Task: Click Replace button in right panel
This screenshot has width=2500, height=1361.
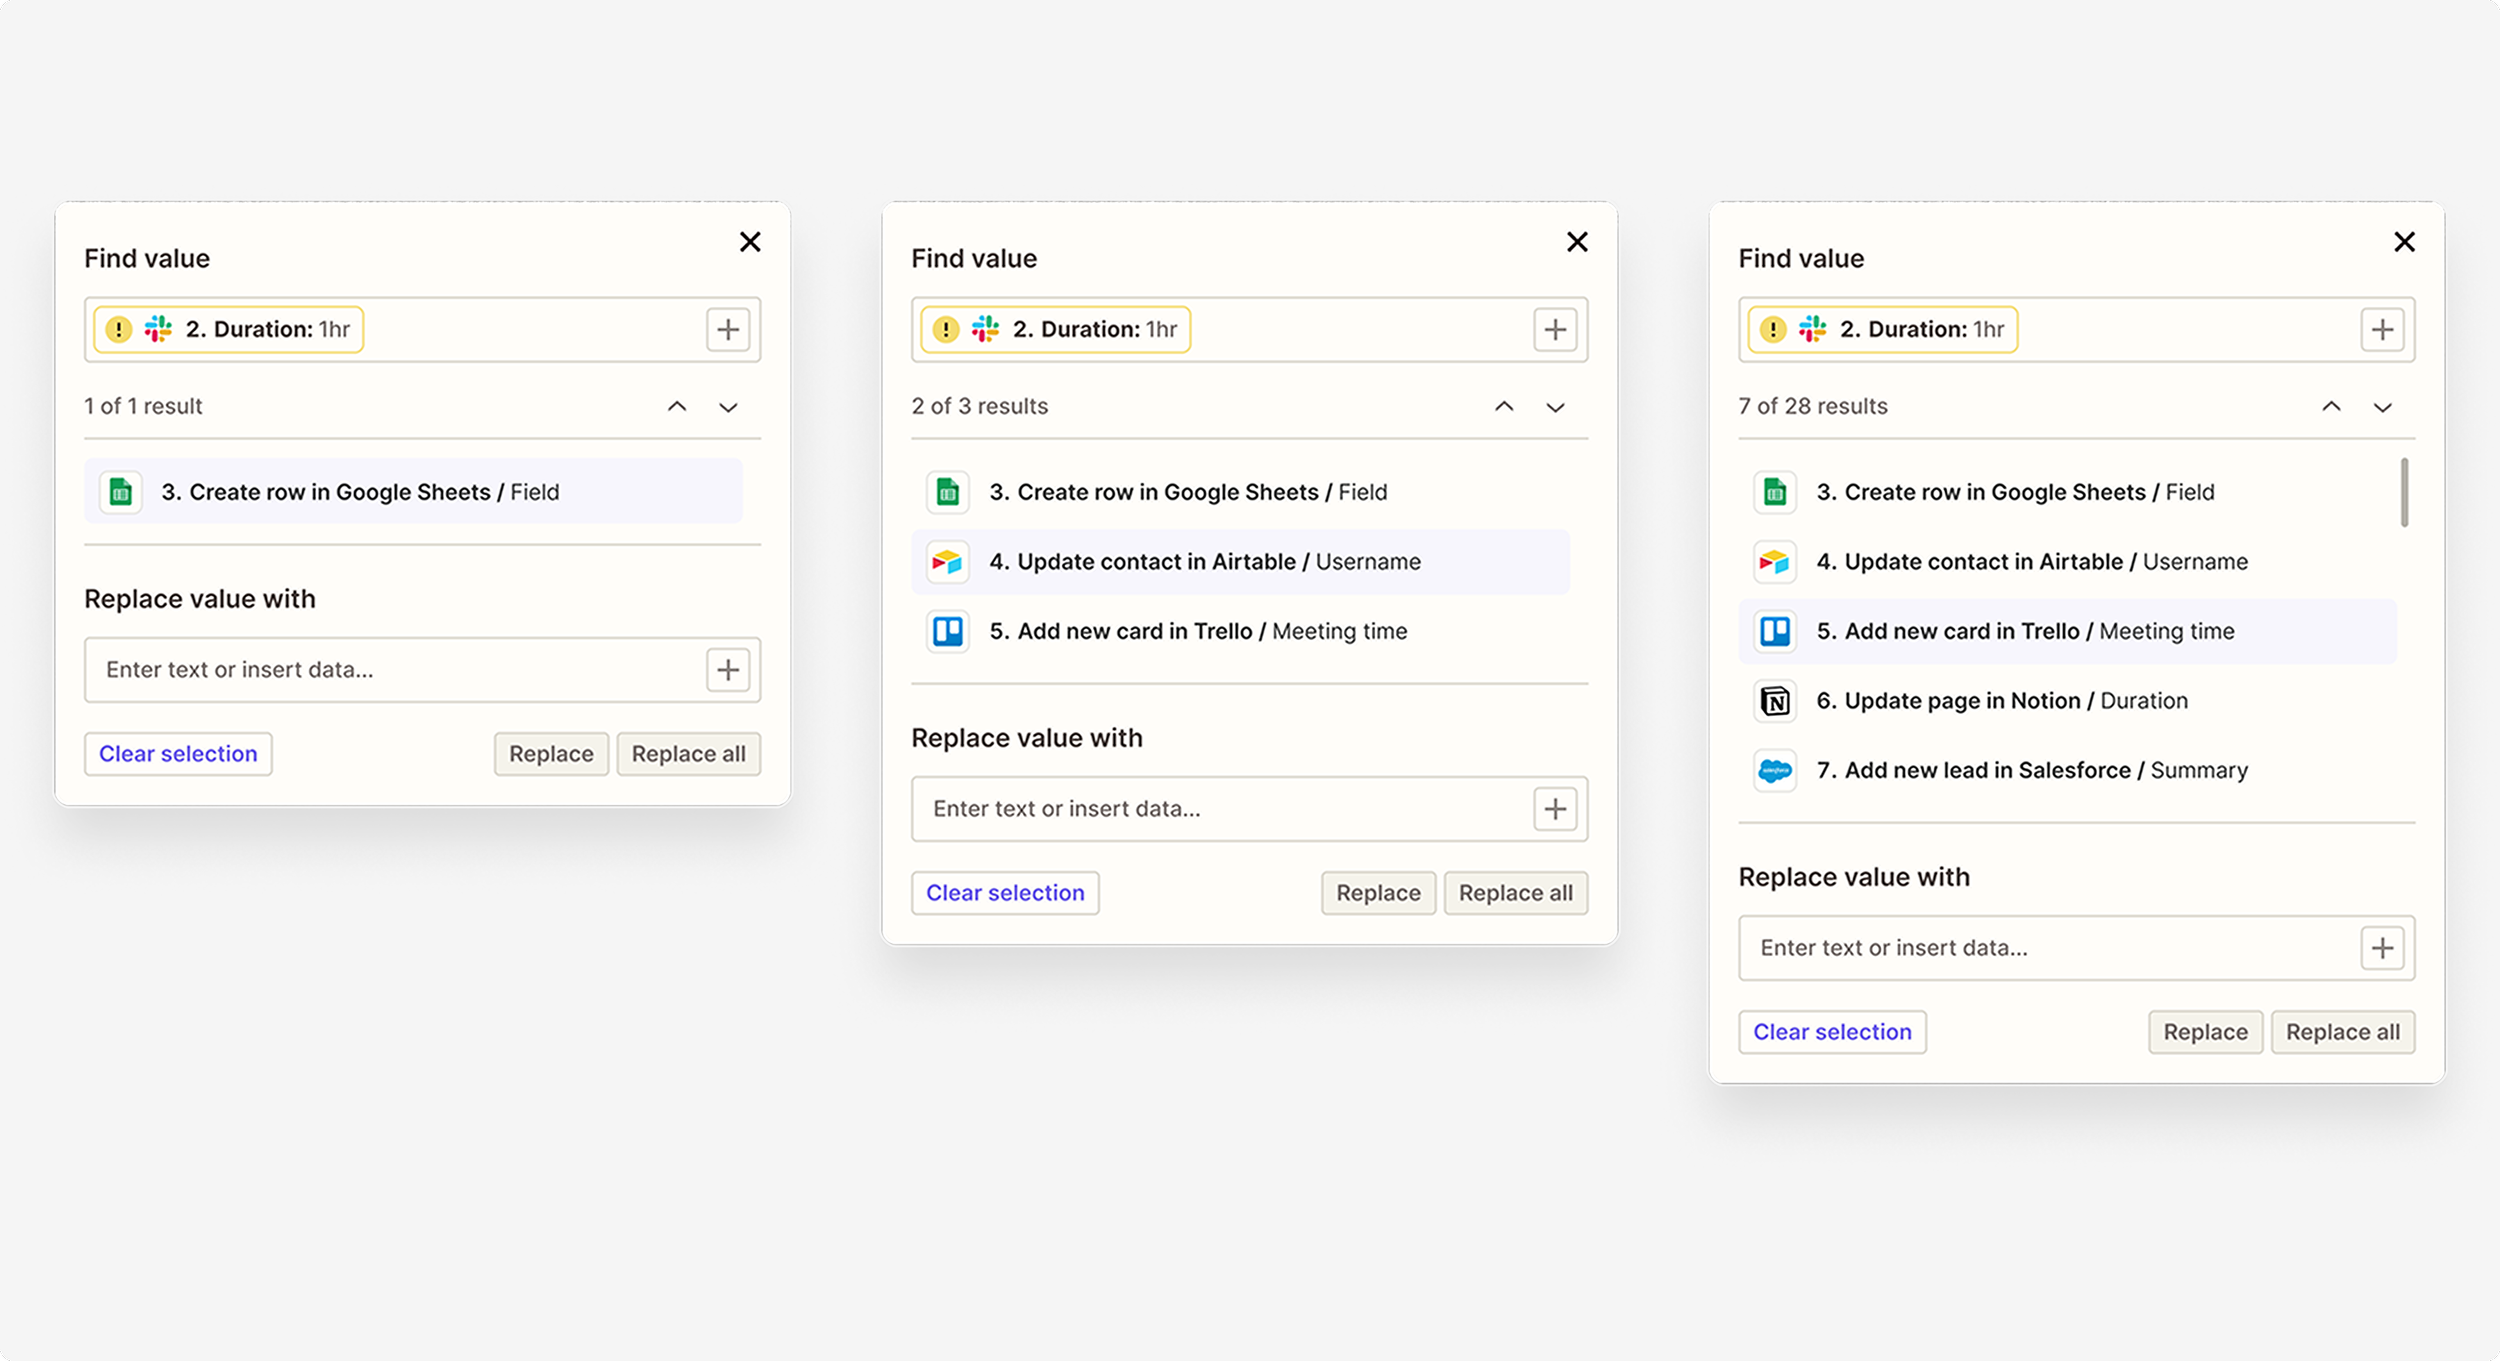Action: 2205,1032
